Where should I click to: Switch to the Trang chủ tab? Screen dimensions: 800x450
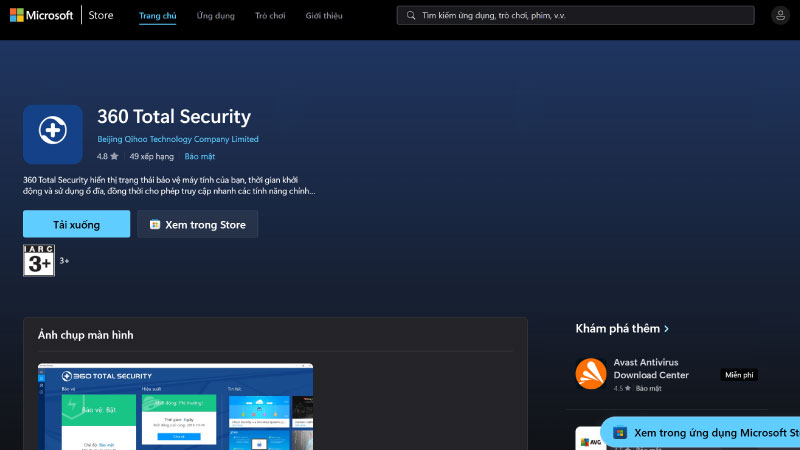157,16
